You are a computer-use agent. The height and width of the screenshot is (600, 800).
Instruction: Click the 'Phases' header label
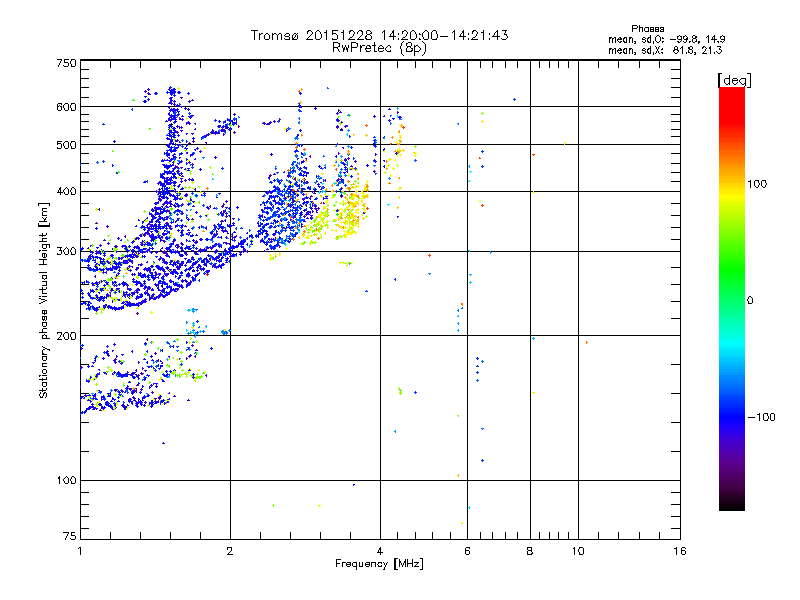click(x=647, y=29)
